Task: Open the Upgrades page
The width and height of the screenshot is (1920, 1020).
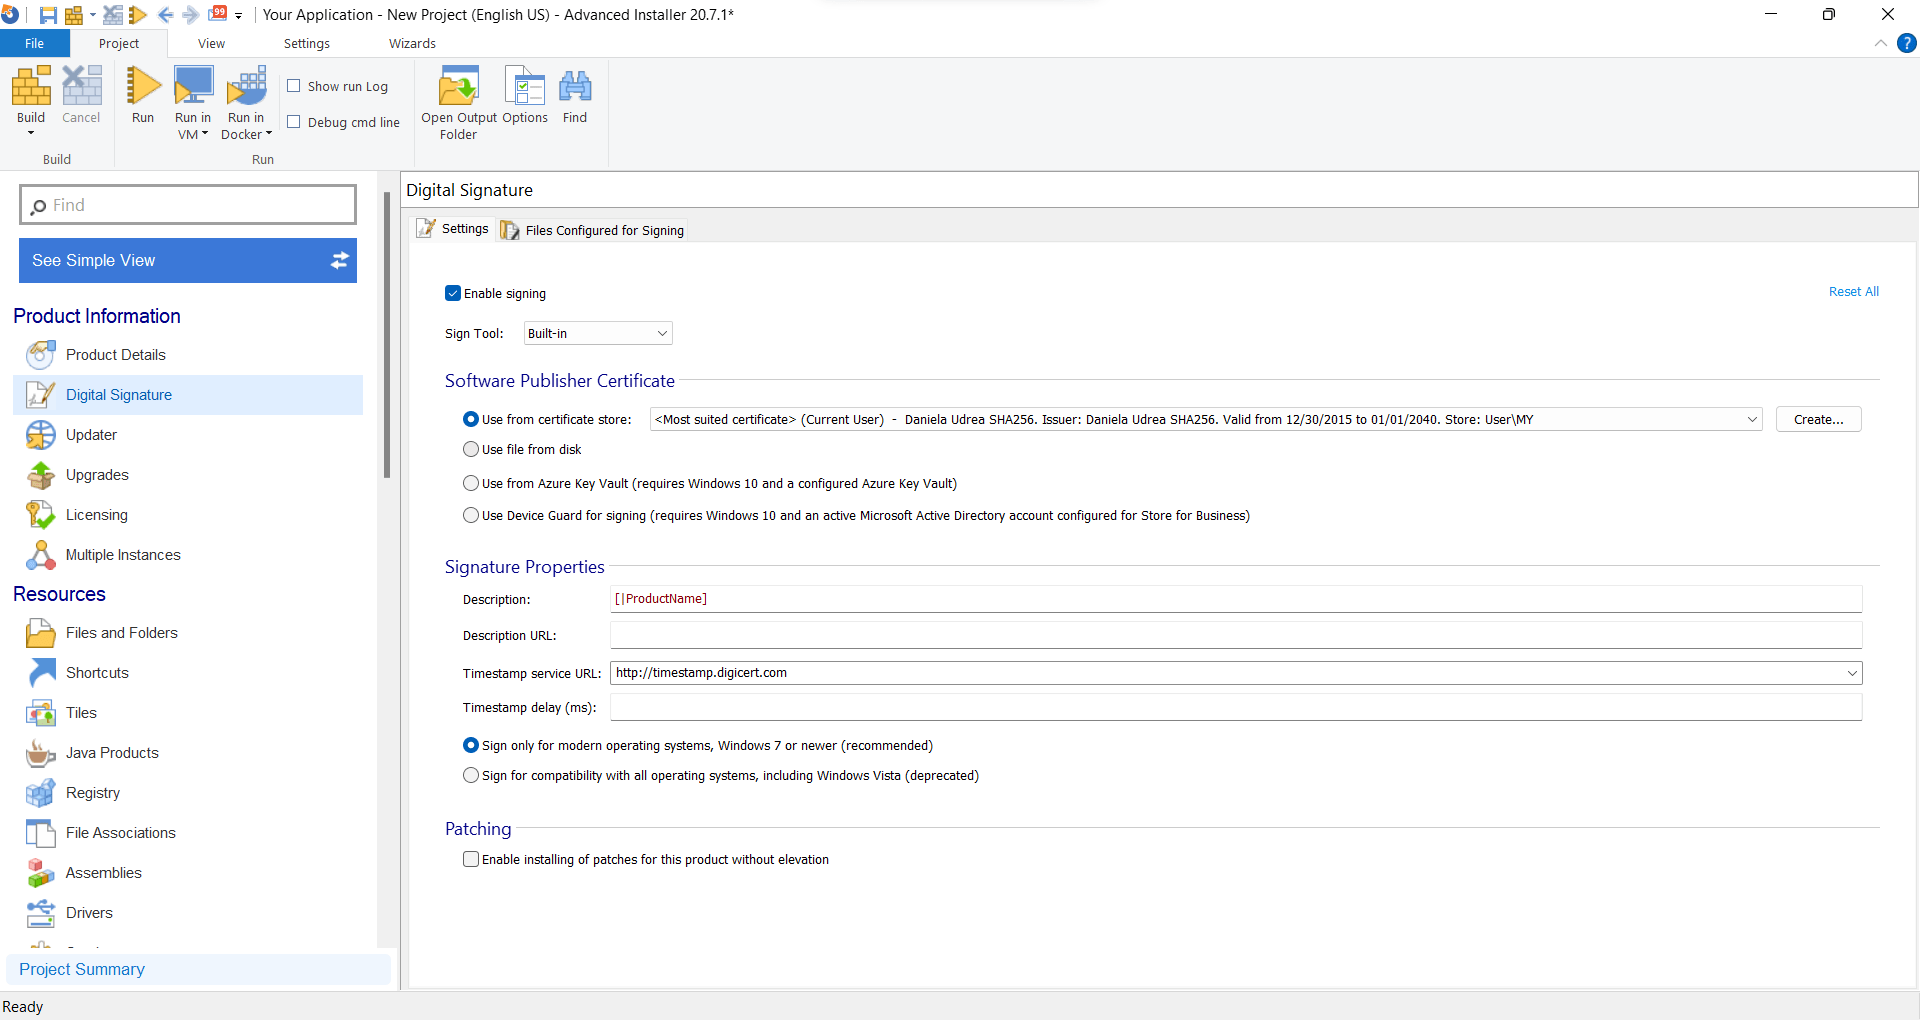Action: 97,475
